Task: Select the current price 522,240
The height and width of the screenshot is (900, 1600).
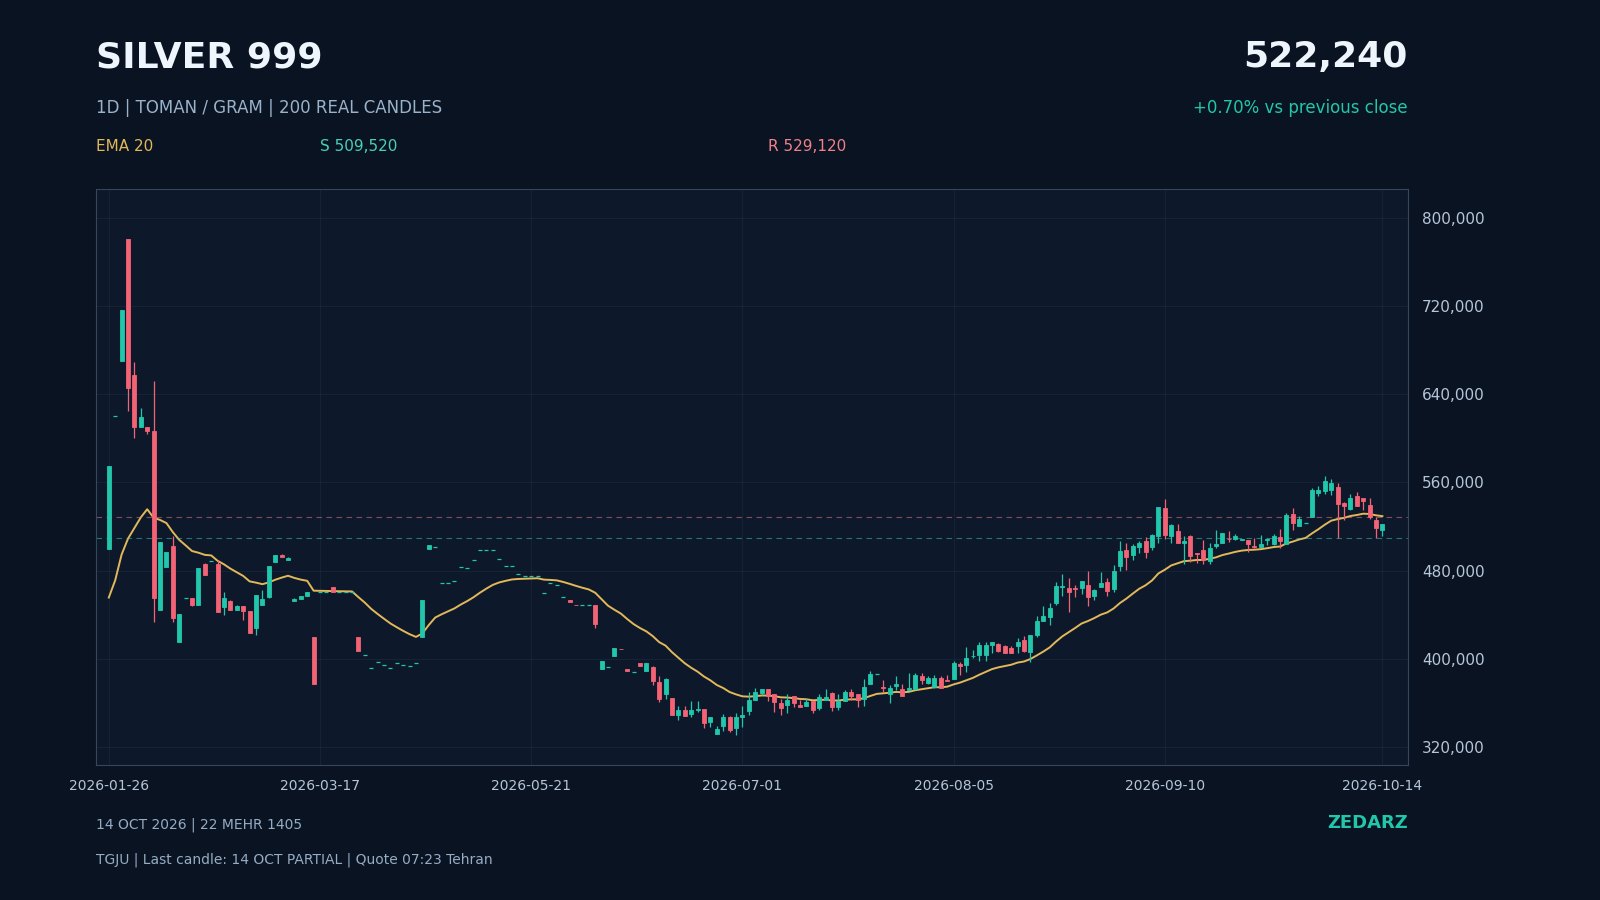Action: 1325,57
